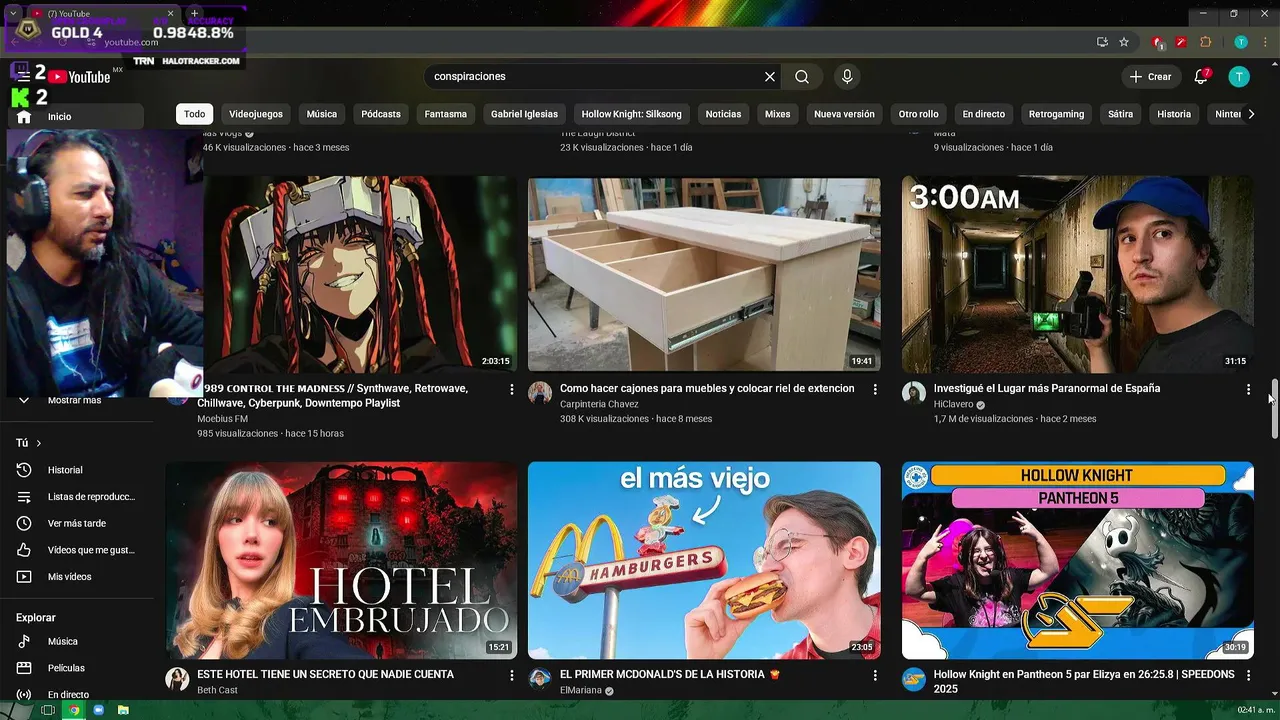
Task: Click the page vertical scrollbar thumb
Action: click(1274, 408)
